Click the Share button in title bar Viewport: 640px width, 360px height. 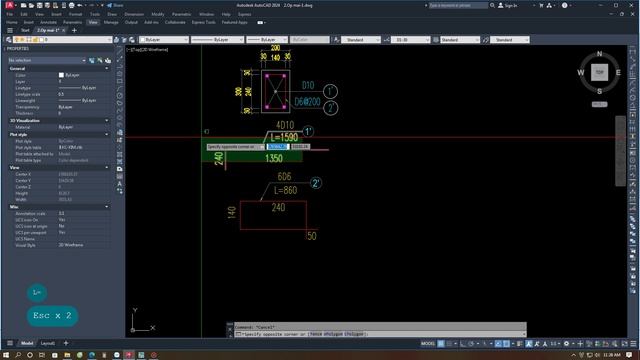[x=115, y=5]
